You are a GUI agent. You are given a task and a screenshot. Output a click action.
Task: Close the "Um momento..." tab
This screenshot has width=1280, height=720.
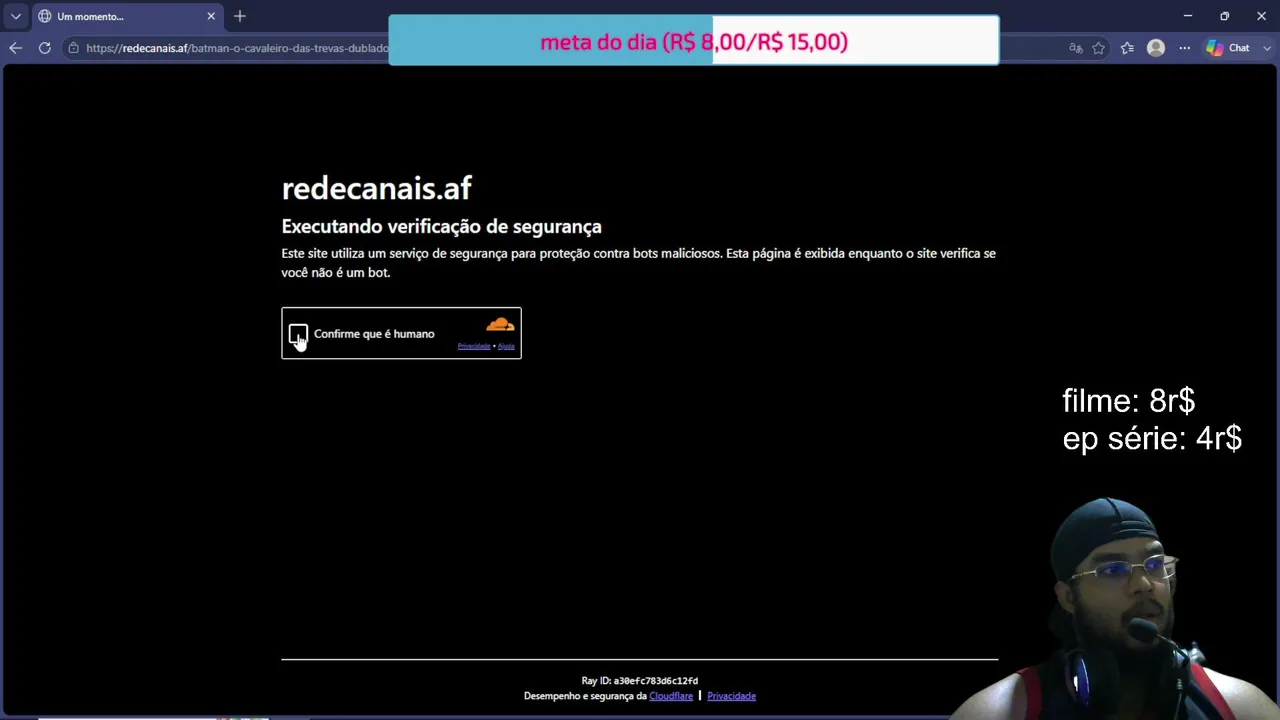coord(211,16)
